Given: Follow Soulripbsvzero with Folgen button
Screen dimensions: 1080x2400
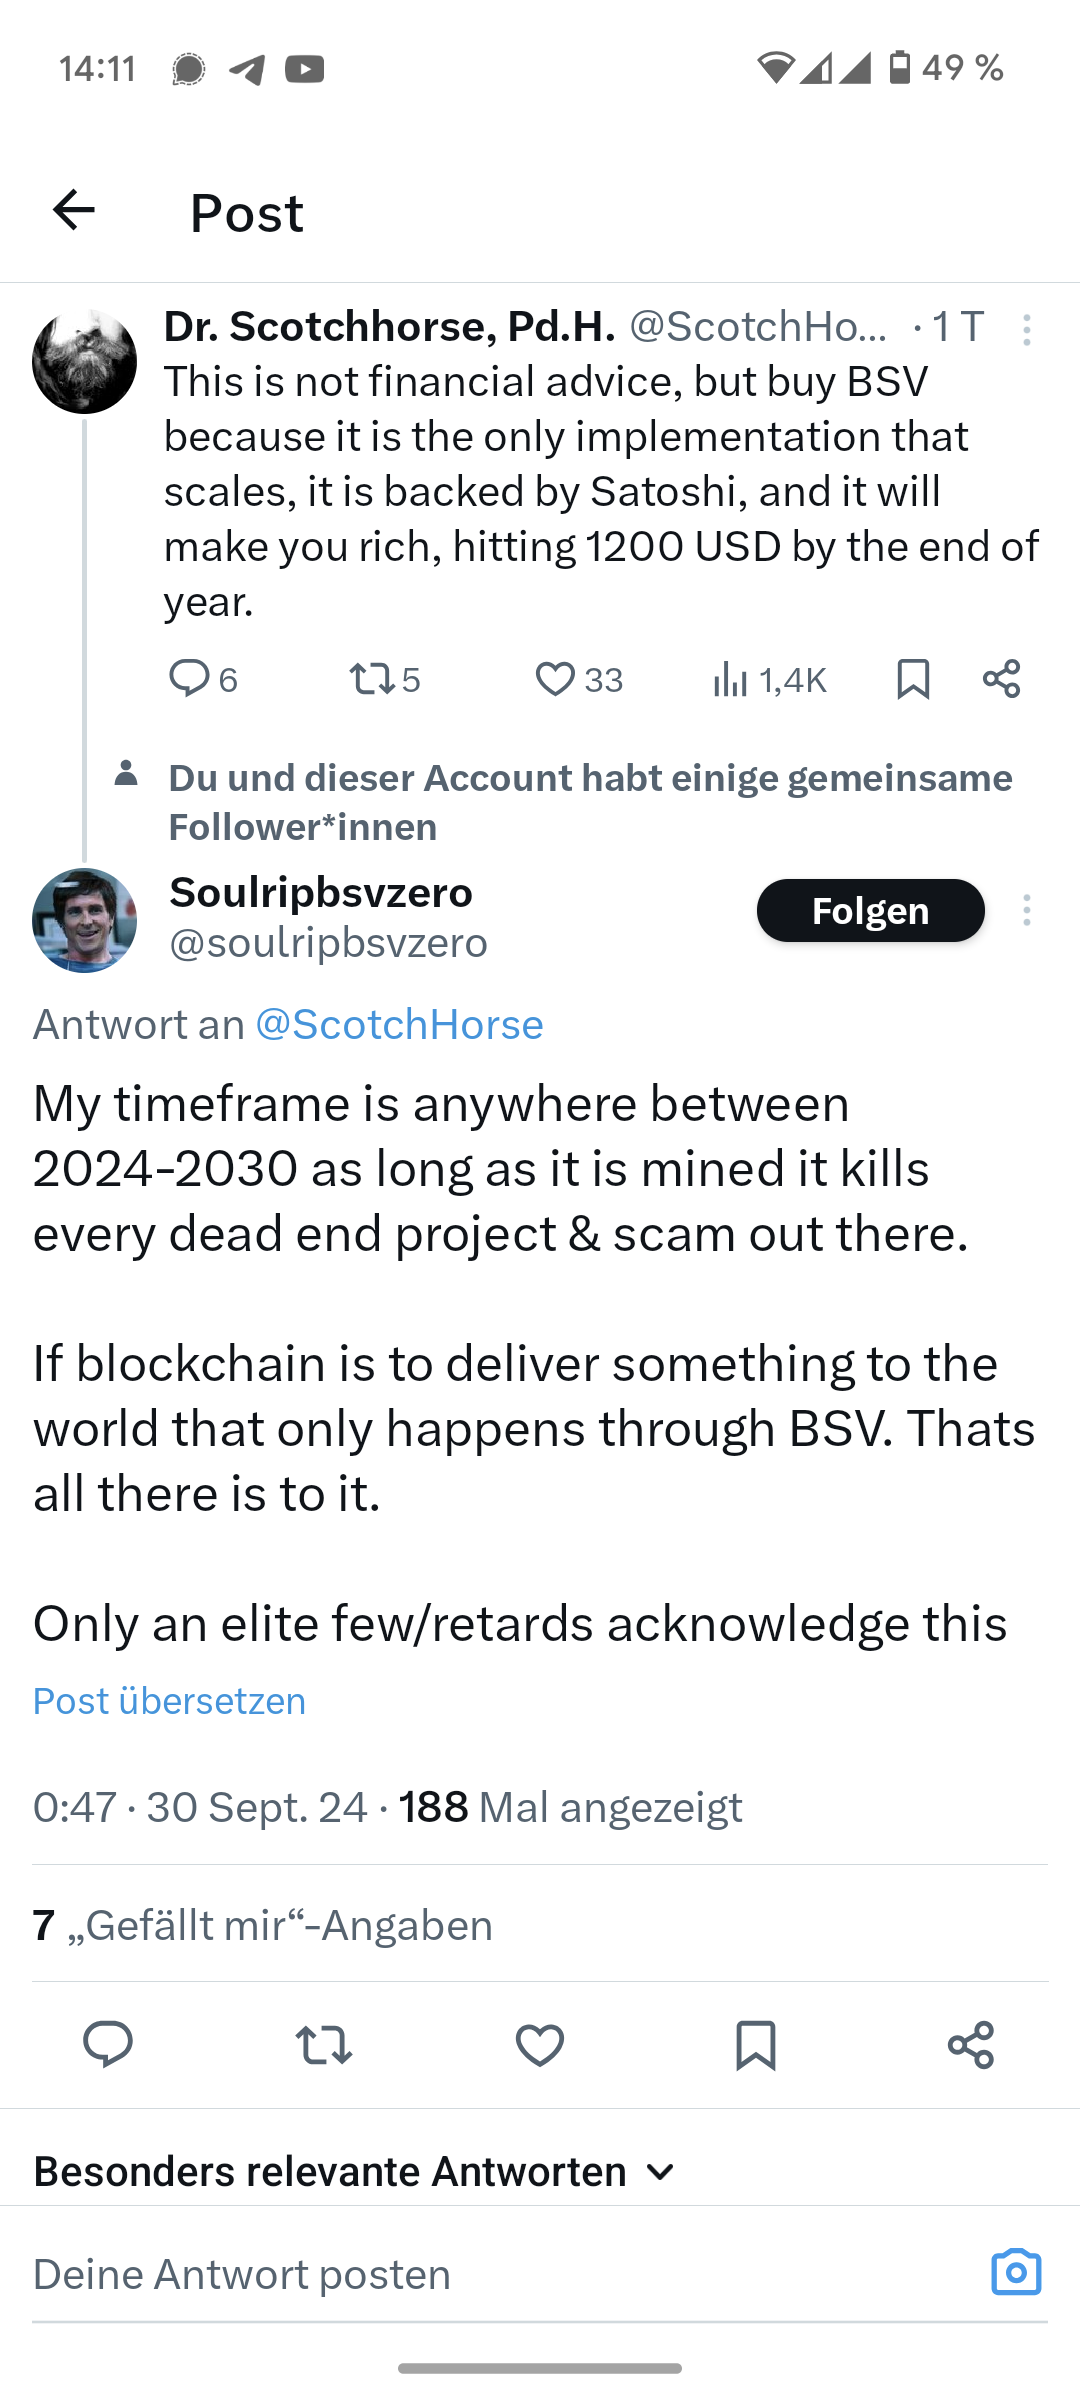Looking at the screenshot, I should 870,911.
